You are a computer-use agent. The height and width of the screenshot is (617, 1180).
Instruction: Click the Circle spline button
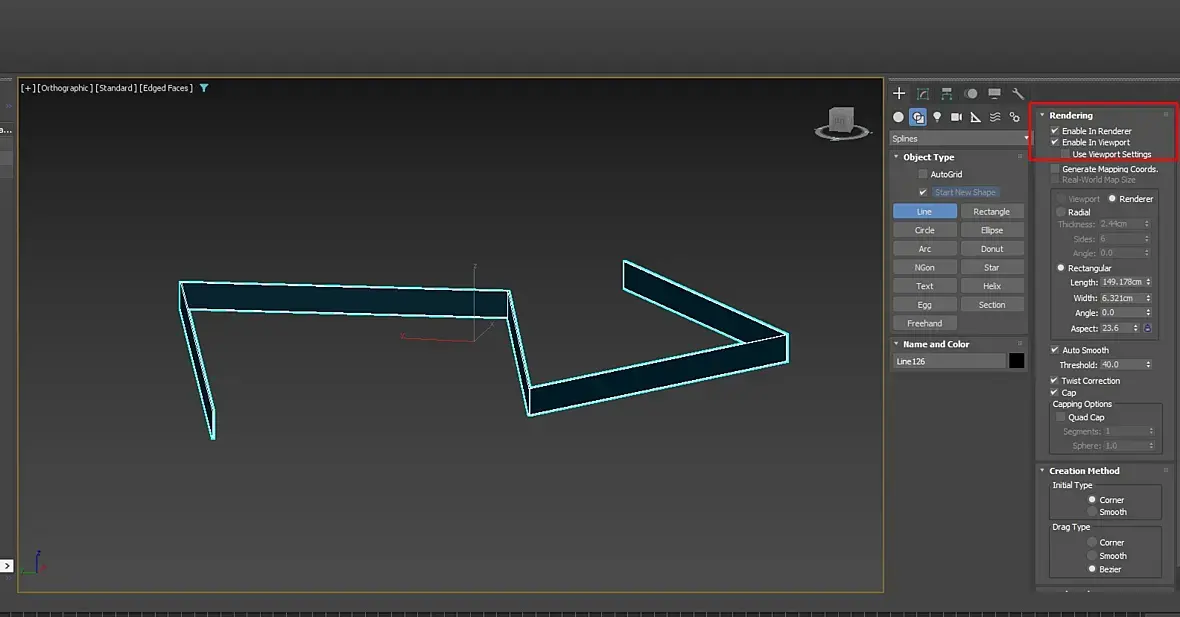coord(925,230)
